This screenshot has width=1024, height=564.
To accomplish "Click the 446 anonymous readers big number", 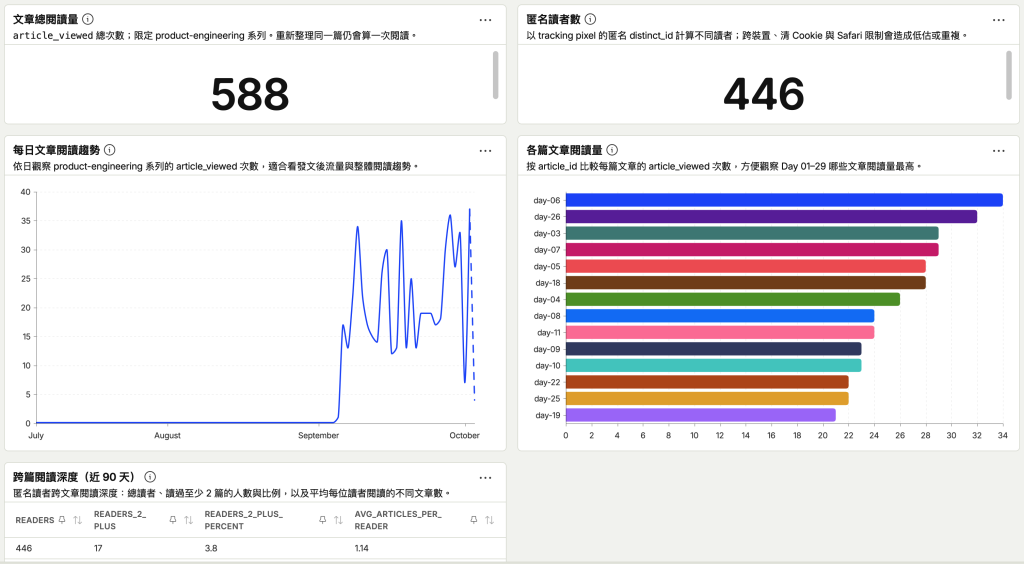I will (x=763, y=94).
